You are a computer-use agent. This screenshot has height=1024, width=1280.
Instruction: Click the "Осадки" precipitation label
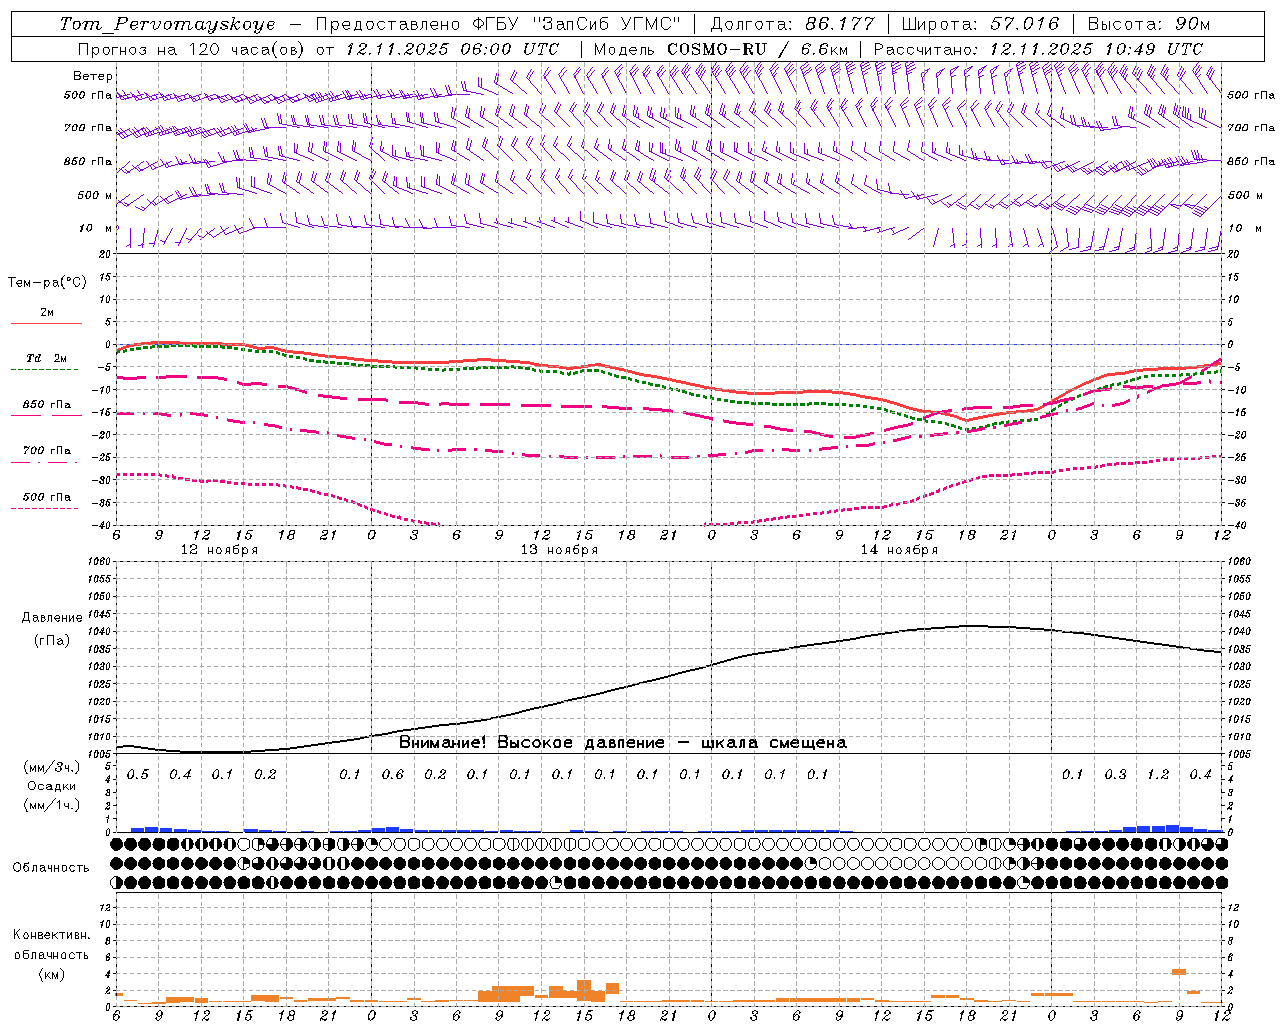(51, 786)
